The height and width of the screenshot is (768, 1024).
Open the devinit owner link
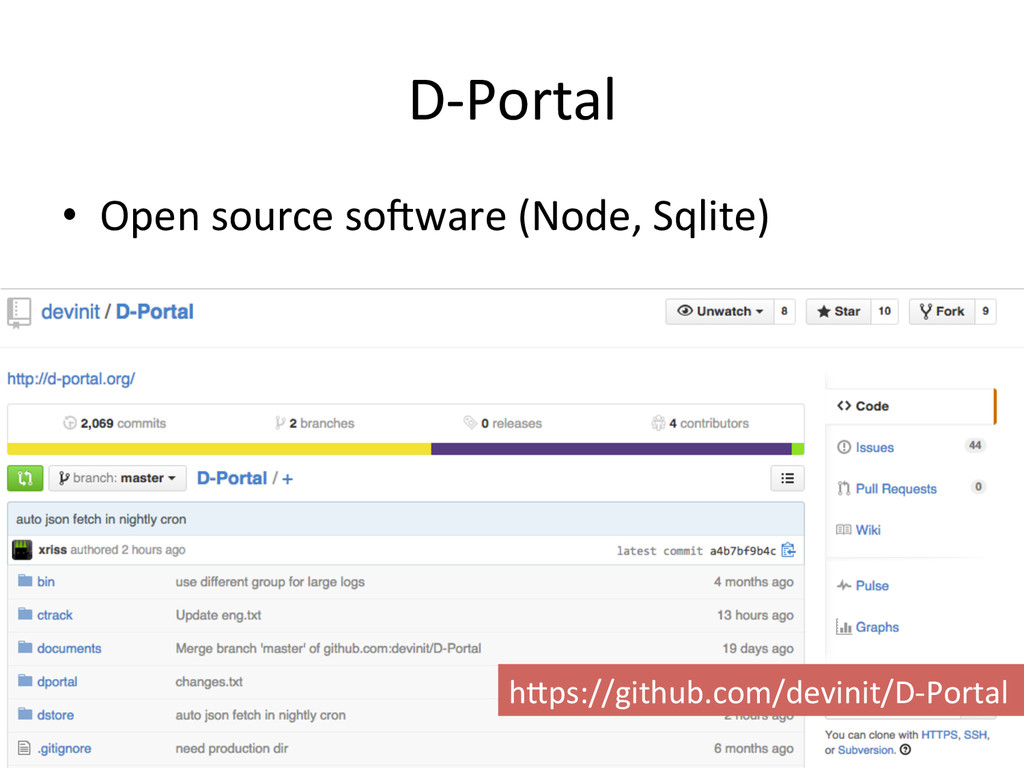pyautogui.click(x=71, y=312)
